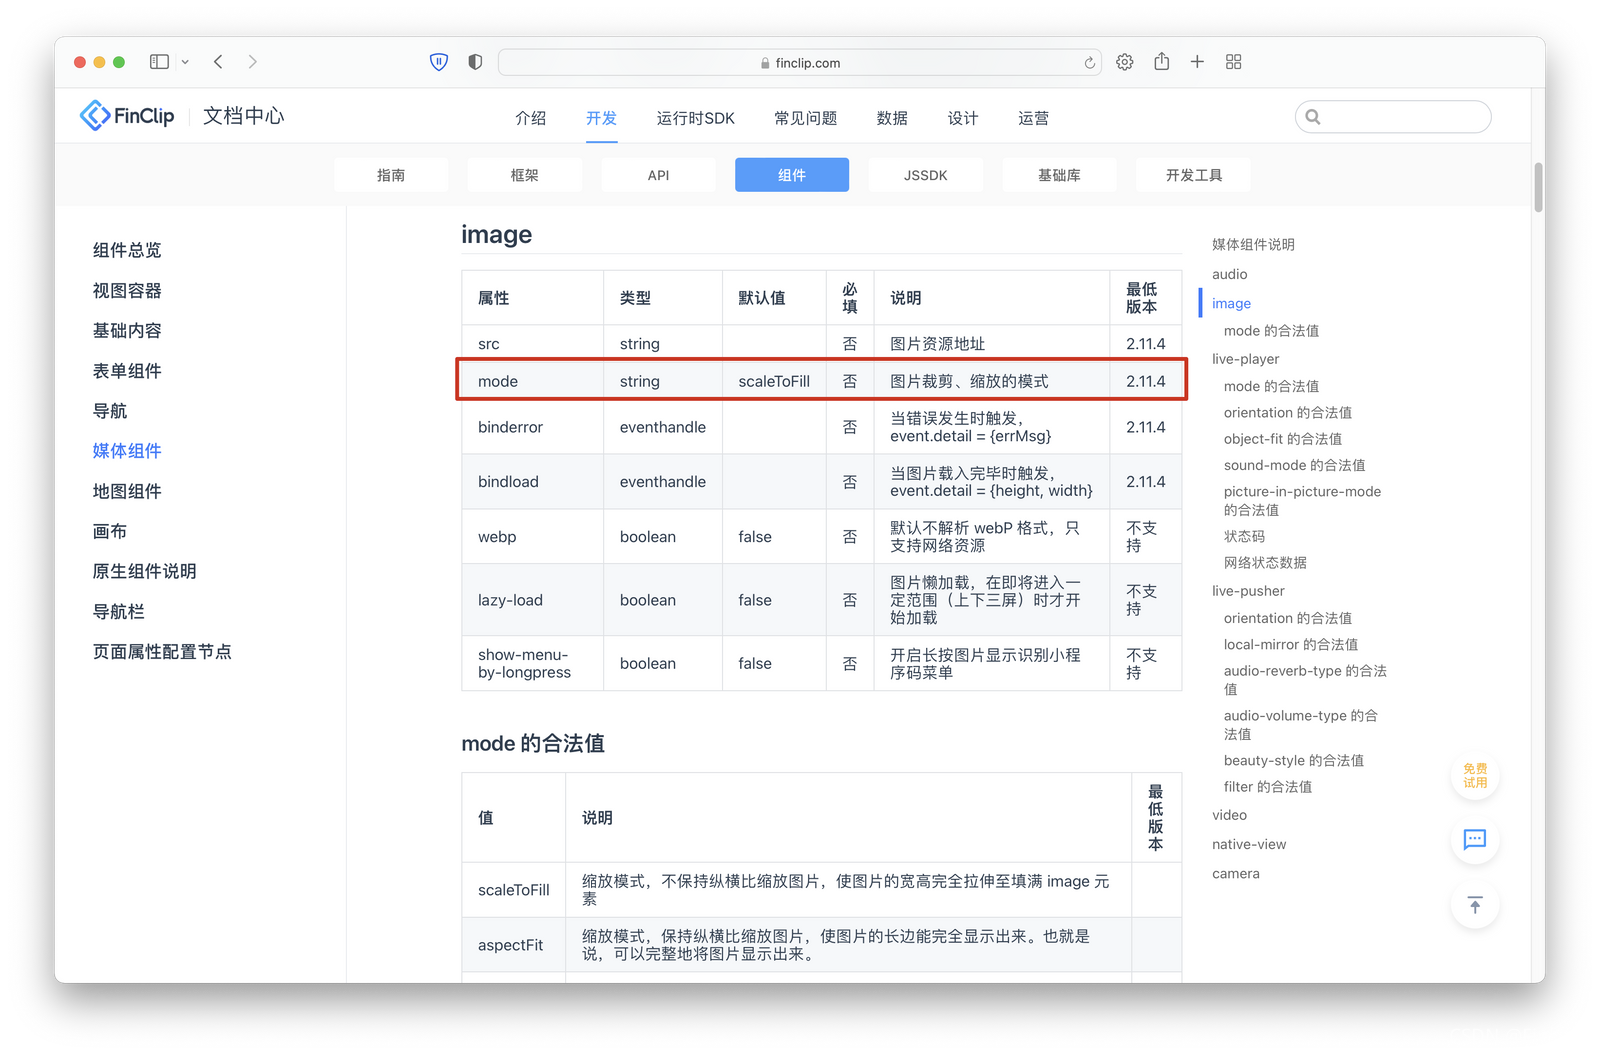The height and width of the screenshot is (1055, 1600).
Task: Expand the chevron beside the sidebar toggle
Action: click(x=184, y=61)
